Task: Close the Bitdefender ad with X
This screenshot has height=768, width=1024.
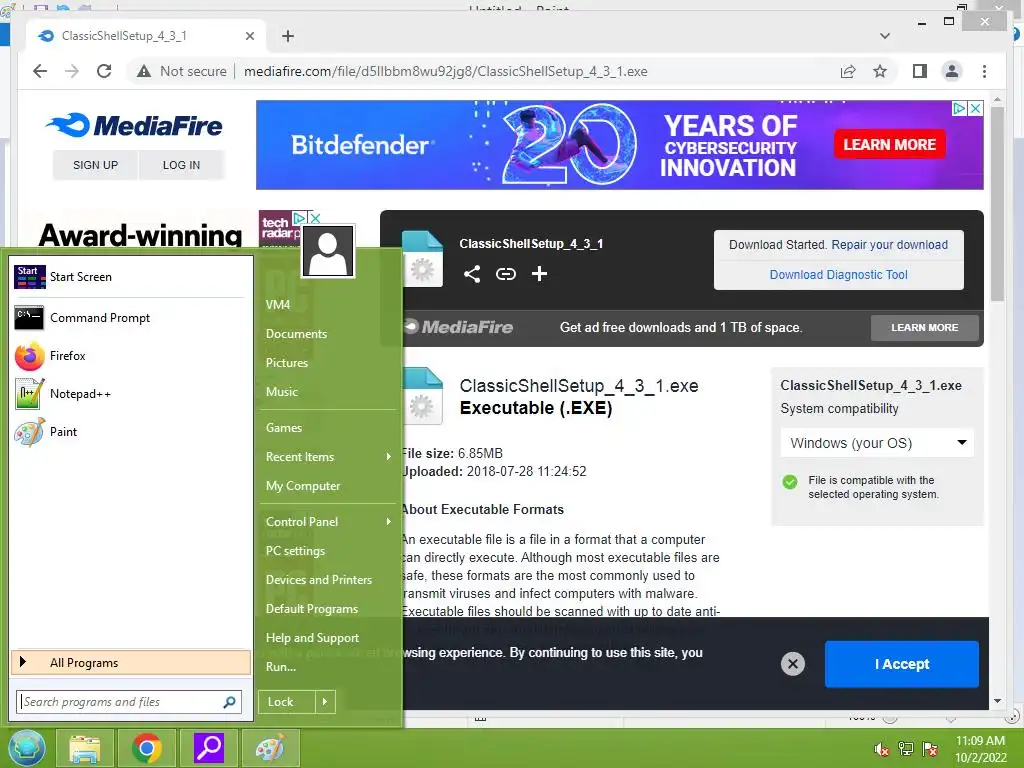Action: click(975, 108)
